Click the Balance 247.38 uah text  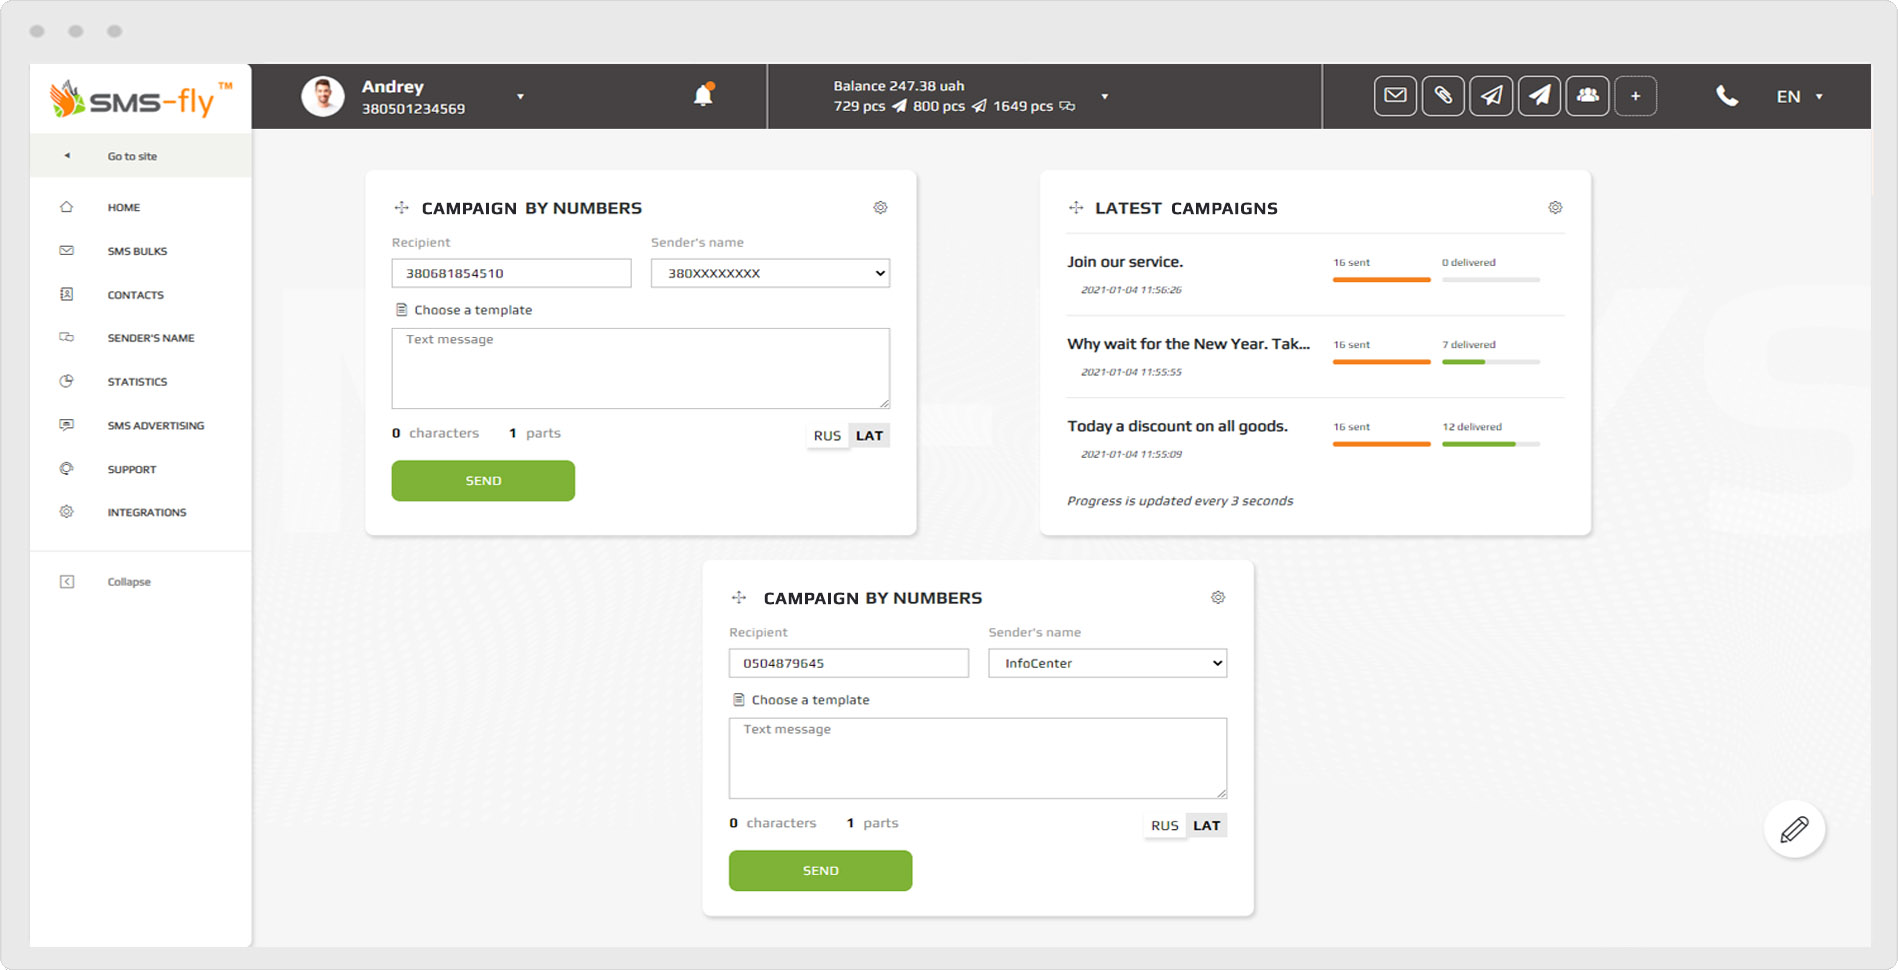(x=898, y=86)
